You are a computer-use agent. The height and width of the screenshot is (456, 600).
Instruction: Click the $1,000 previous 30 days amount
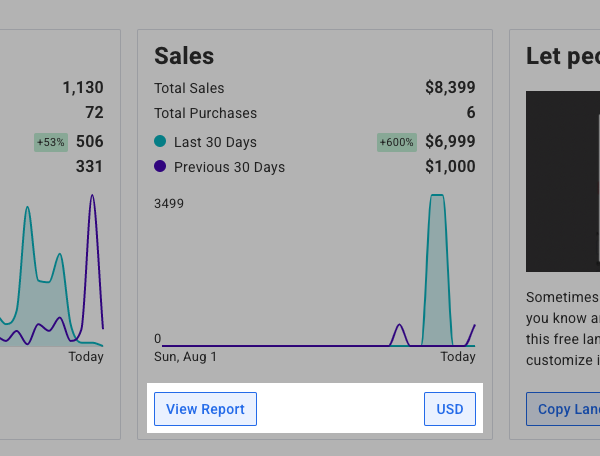(x=450, y=167)
